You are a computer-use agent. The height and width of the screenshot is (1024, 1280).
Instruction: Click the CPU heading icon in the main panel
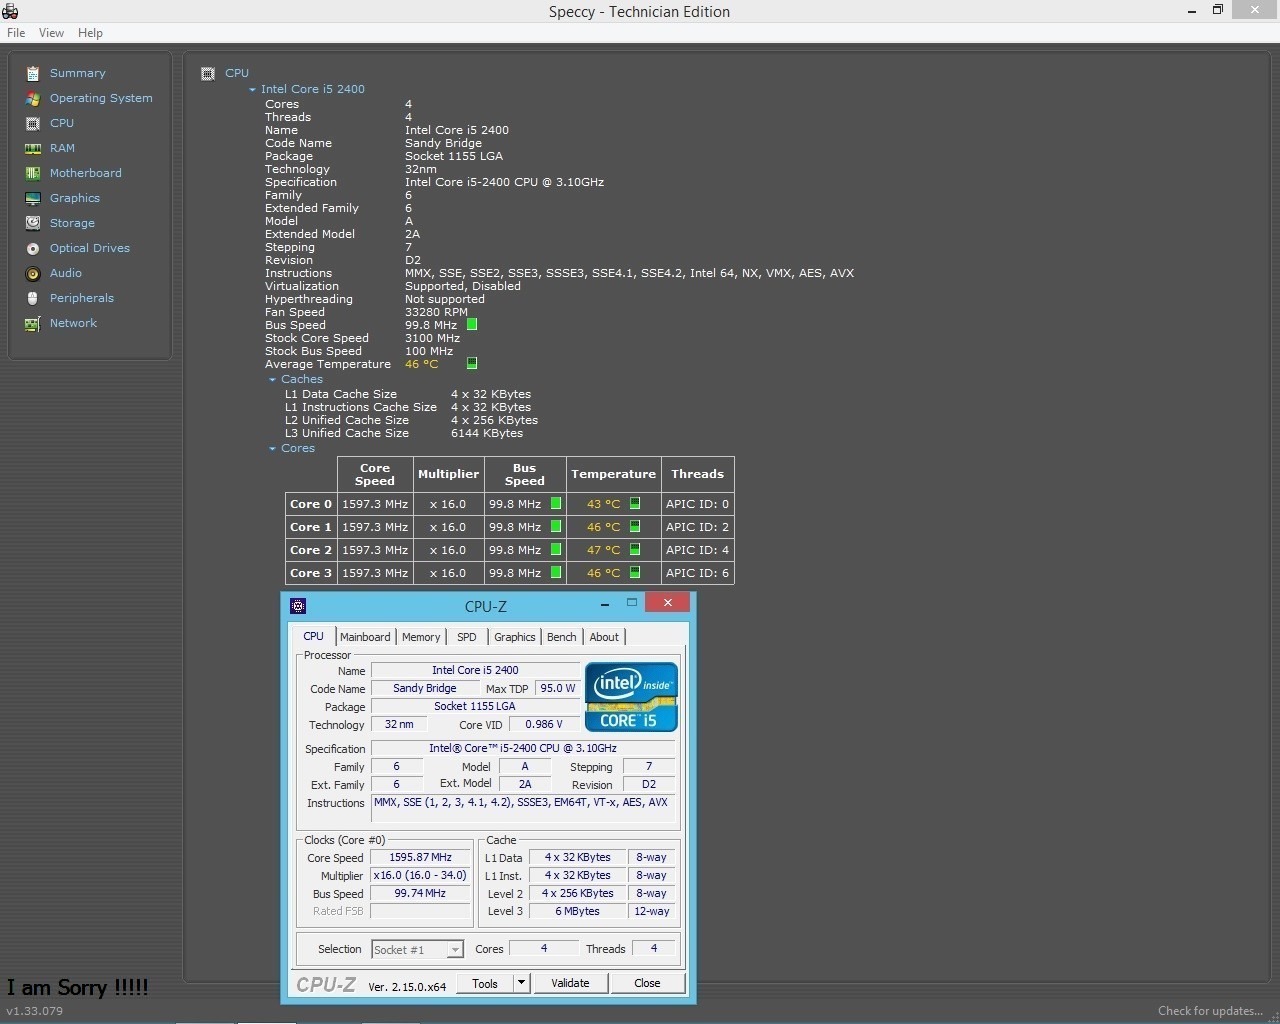click(x=208, y=73)
